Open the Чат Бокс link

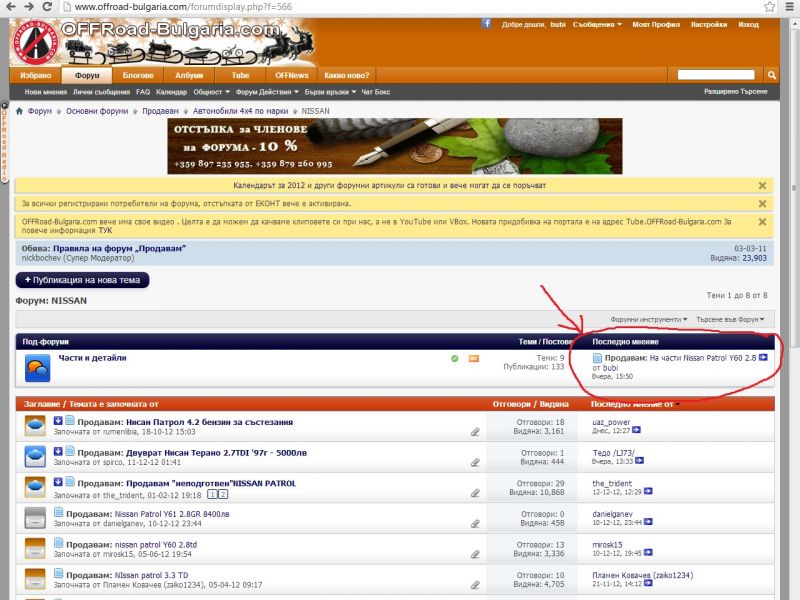[376, 92]
